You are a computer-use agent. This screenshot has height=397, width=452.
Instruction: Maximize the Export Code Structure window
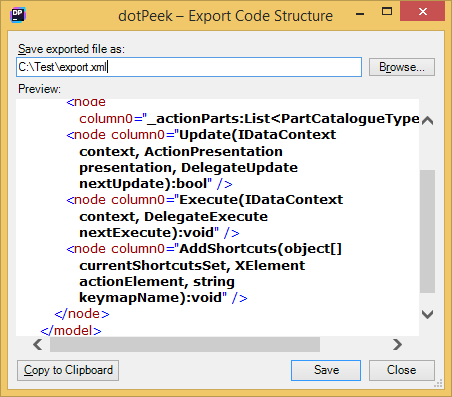tap(387, 12)
